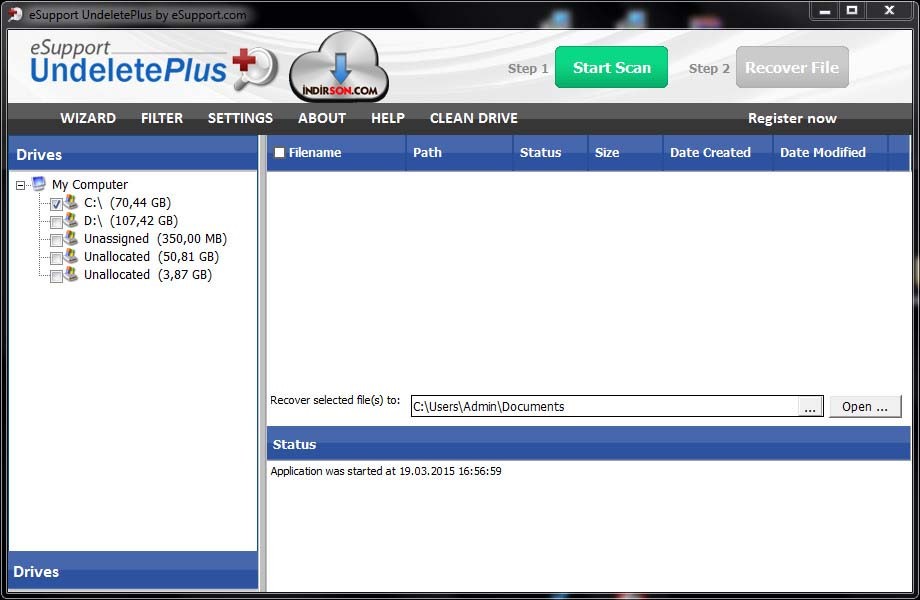Click the UndeletePlus app icon in title bar
The width and height of the screenshot is (920, 600).
click(16, 14)
